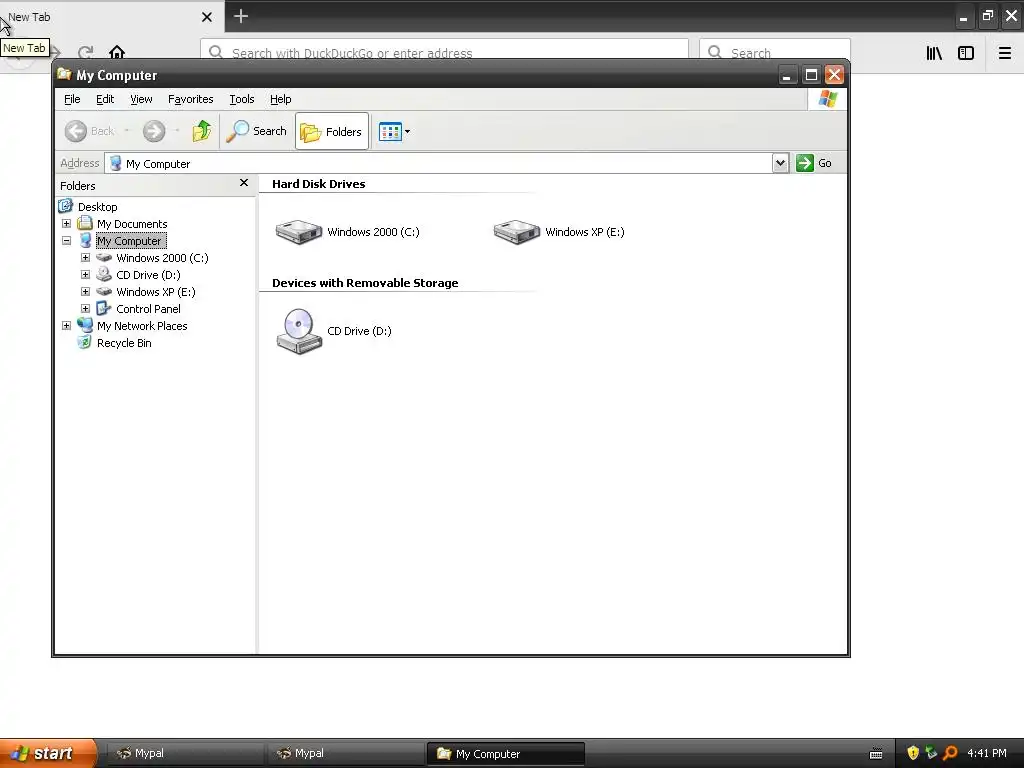The width and height of the screenshot is (1024, 768).
Task: Click the Back arrow button
Action: (x=76, y=131)
